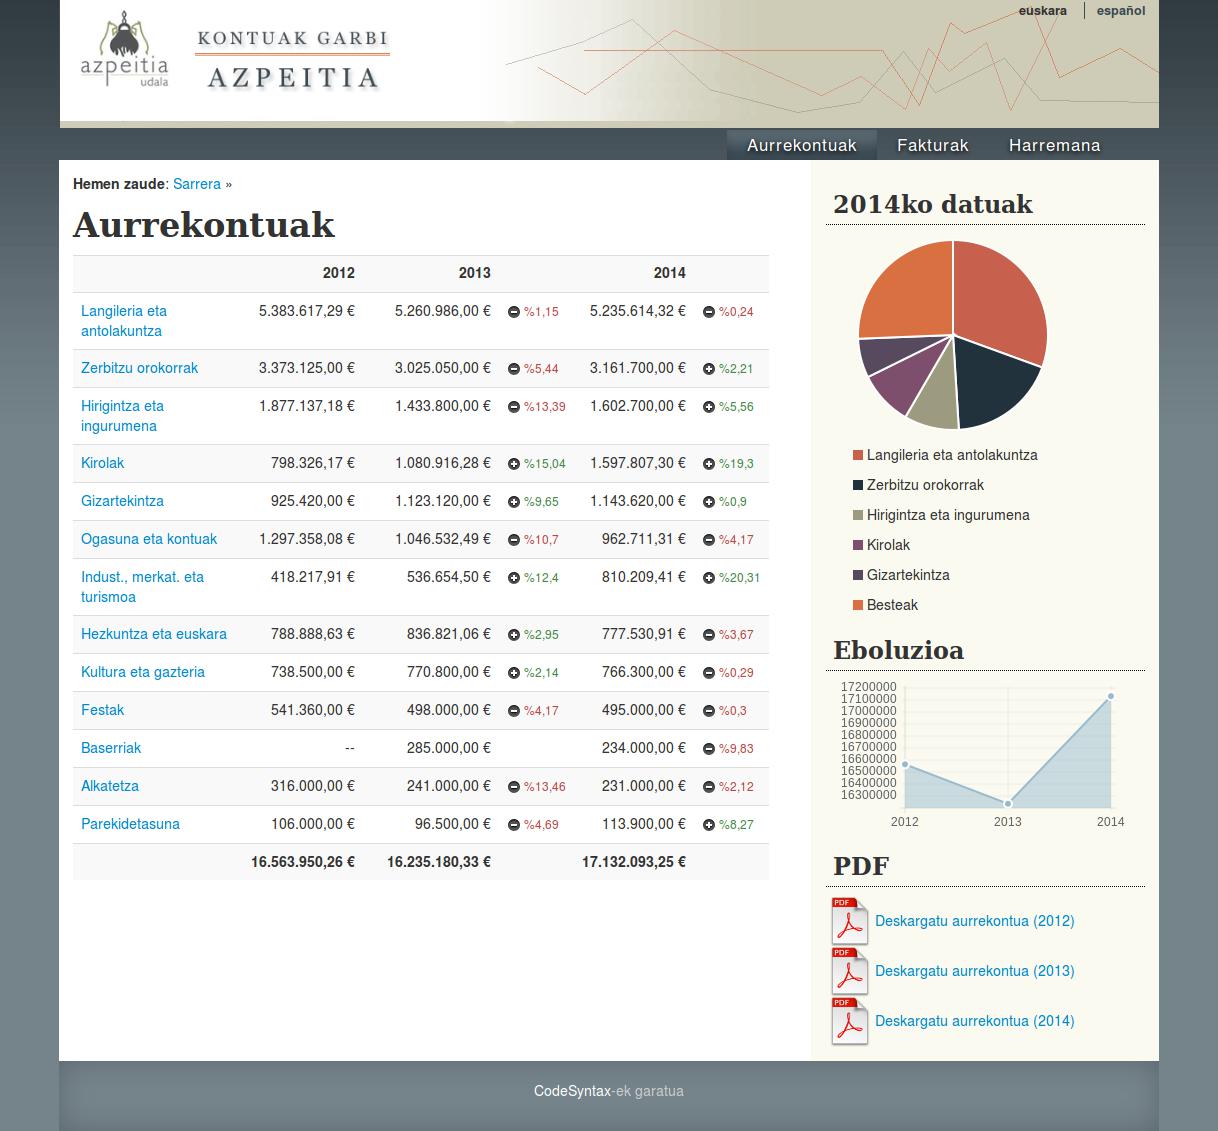Open the Aurrekontuak navigation tab
The width and height of the screenshot is (1218, 1131).
pyautogui.click(x=801, y=145)
